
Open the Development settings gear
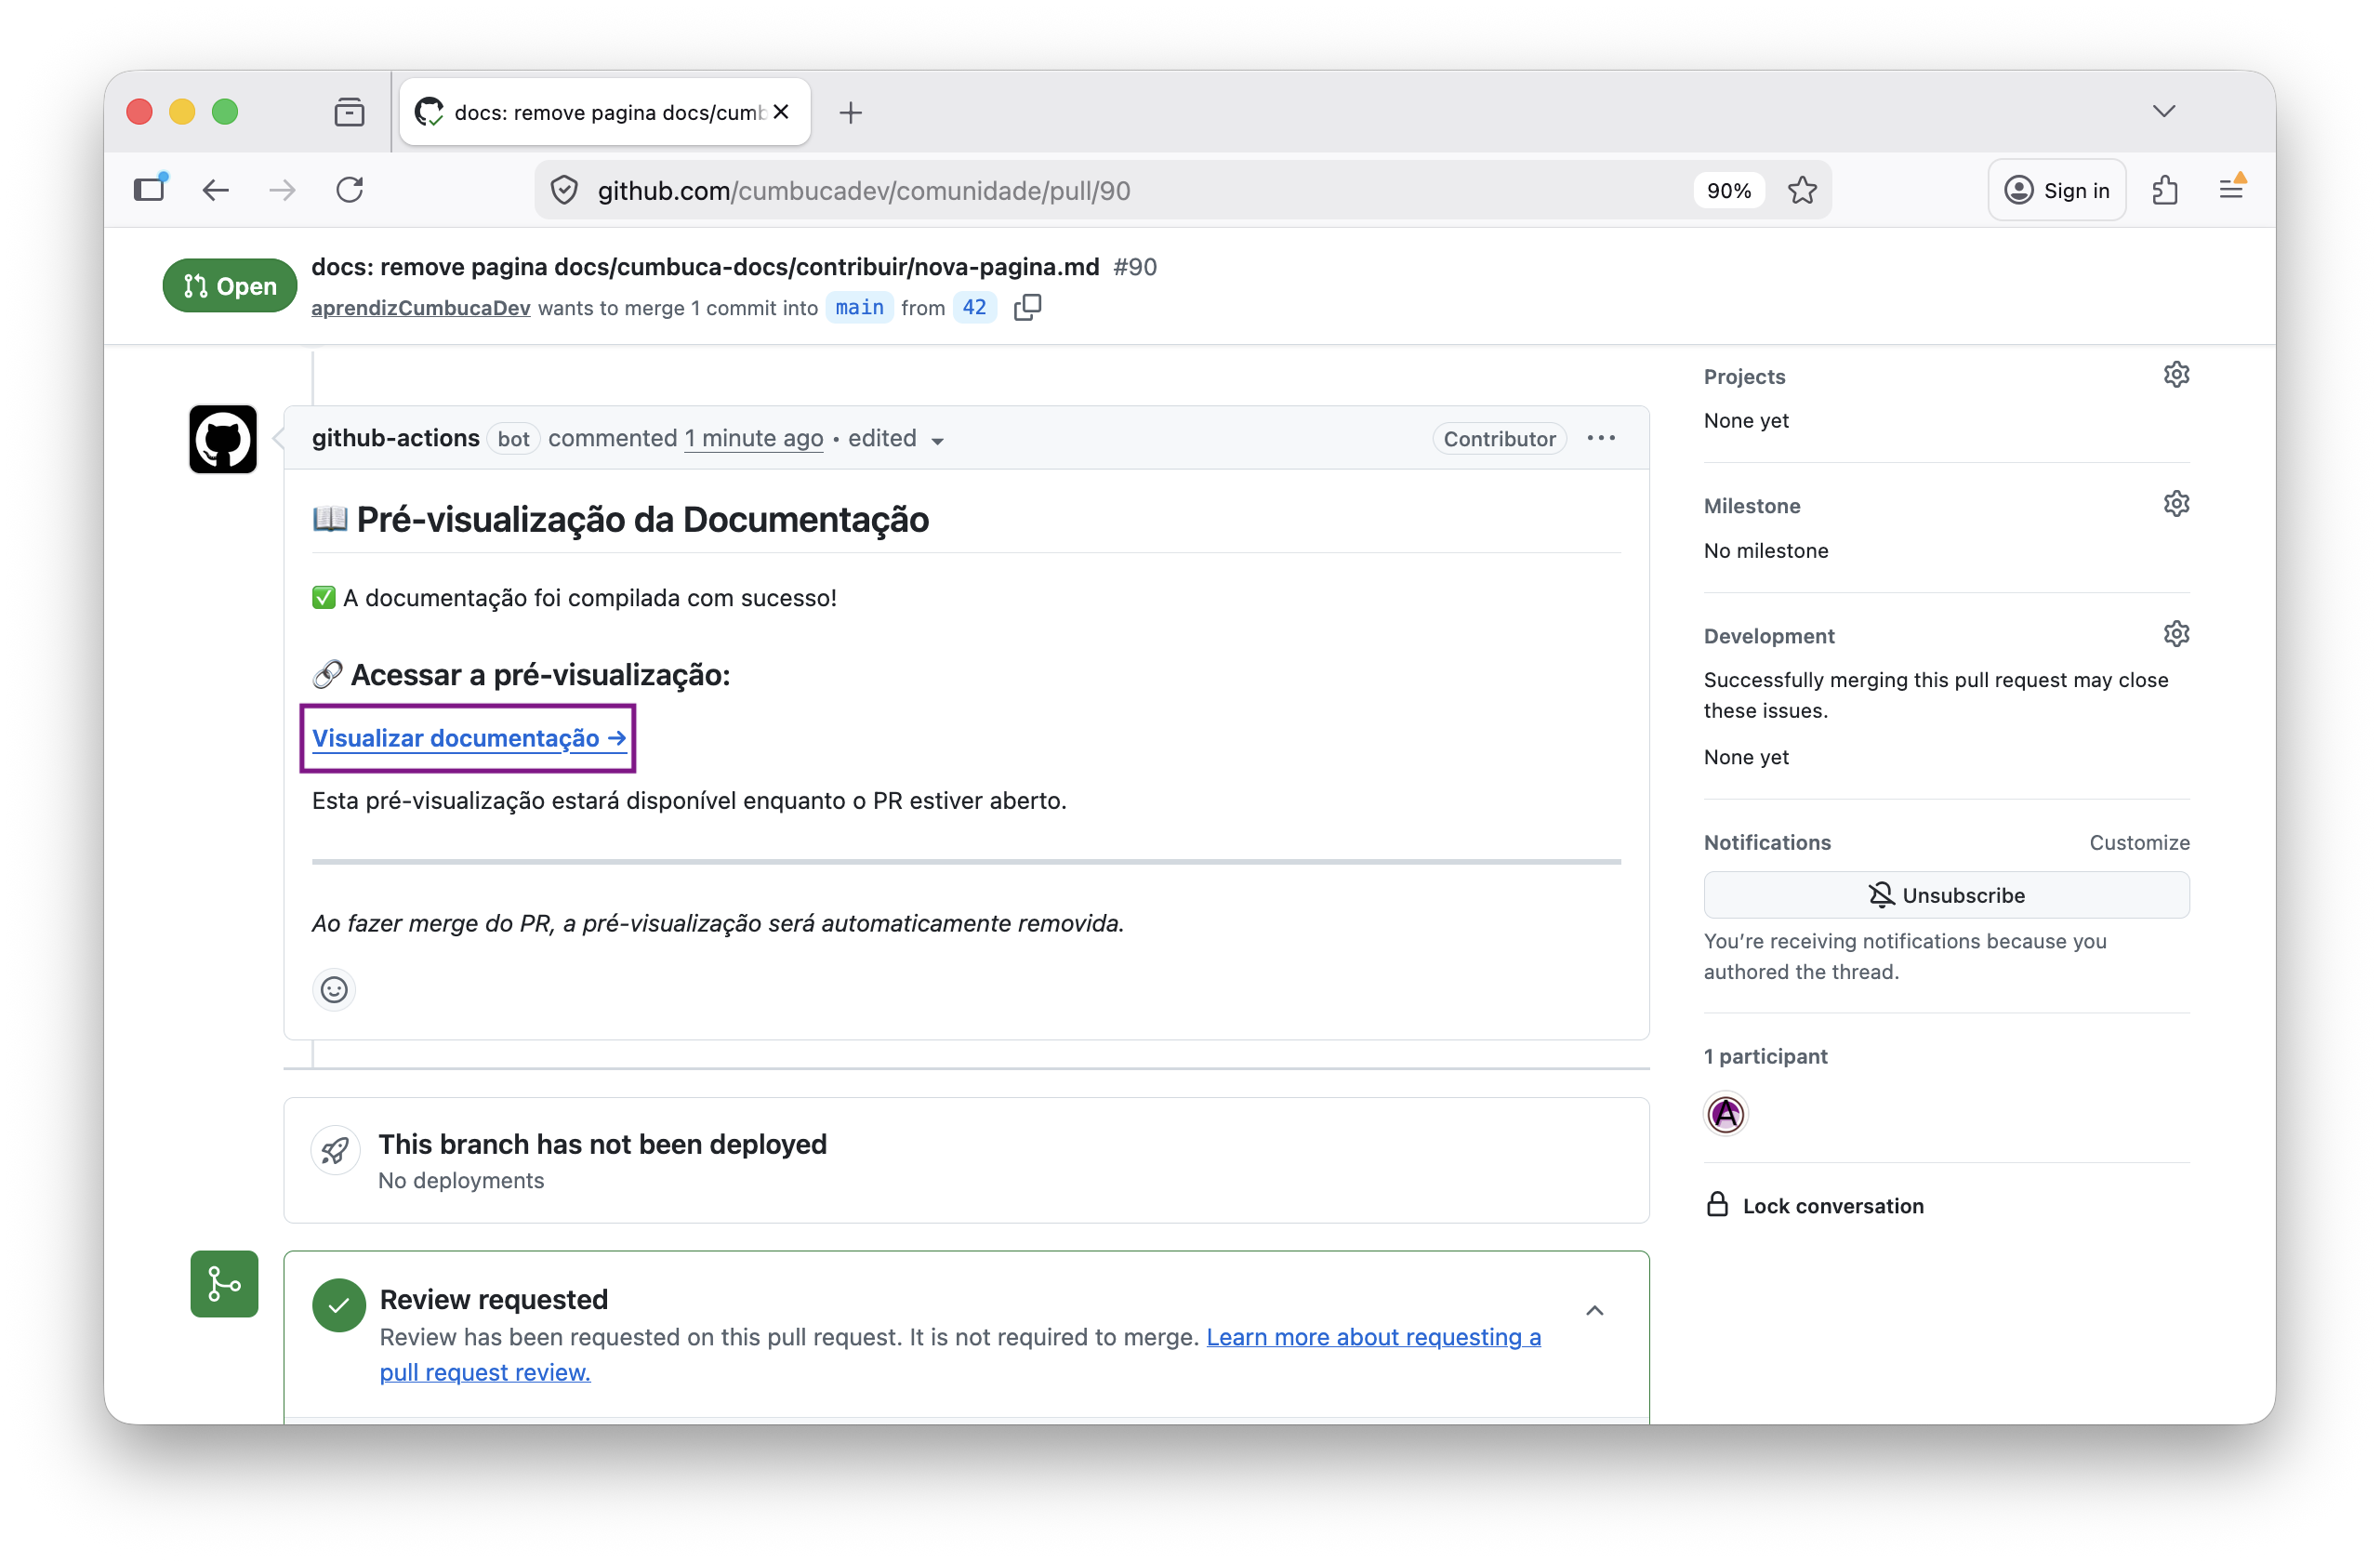pos(2176,634)
